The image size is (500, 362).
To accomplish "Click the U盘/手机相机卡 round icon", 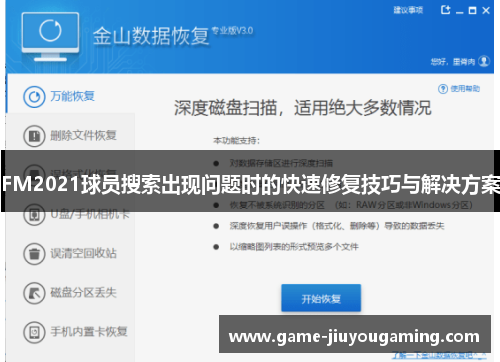I will click(x=34, y=215).
